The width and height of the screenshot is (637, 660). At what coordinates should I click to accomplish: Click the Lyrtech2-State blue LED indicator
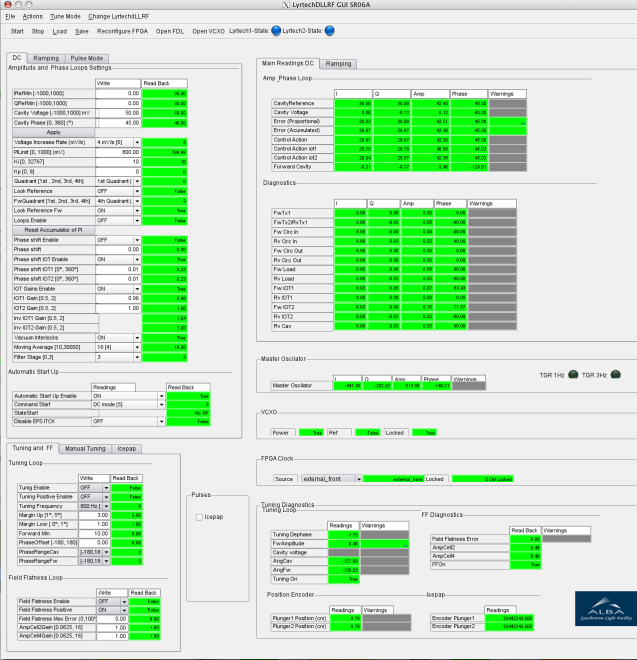click(330, 31)
